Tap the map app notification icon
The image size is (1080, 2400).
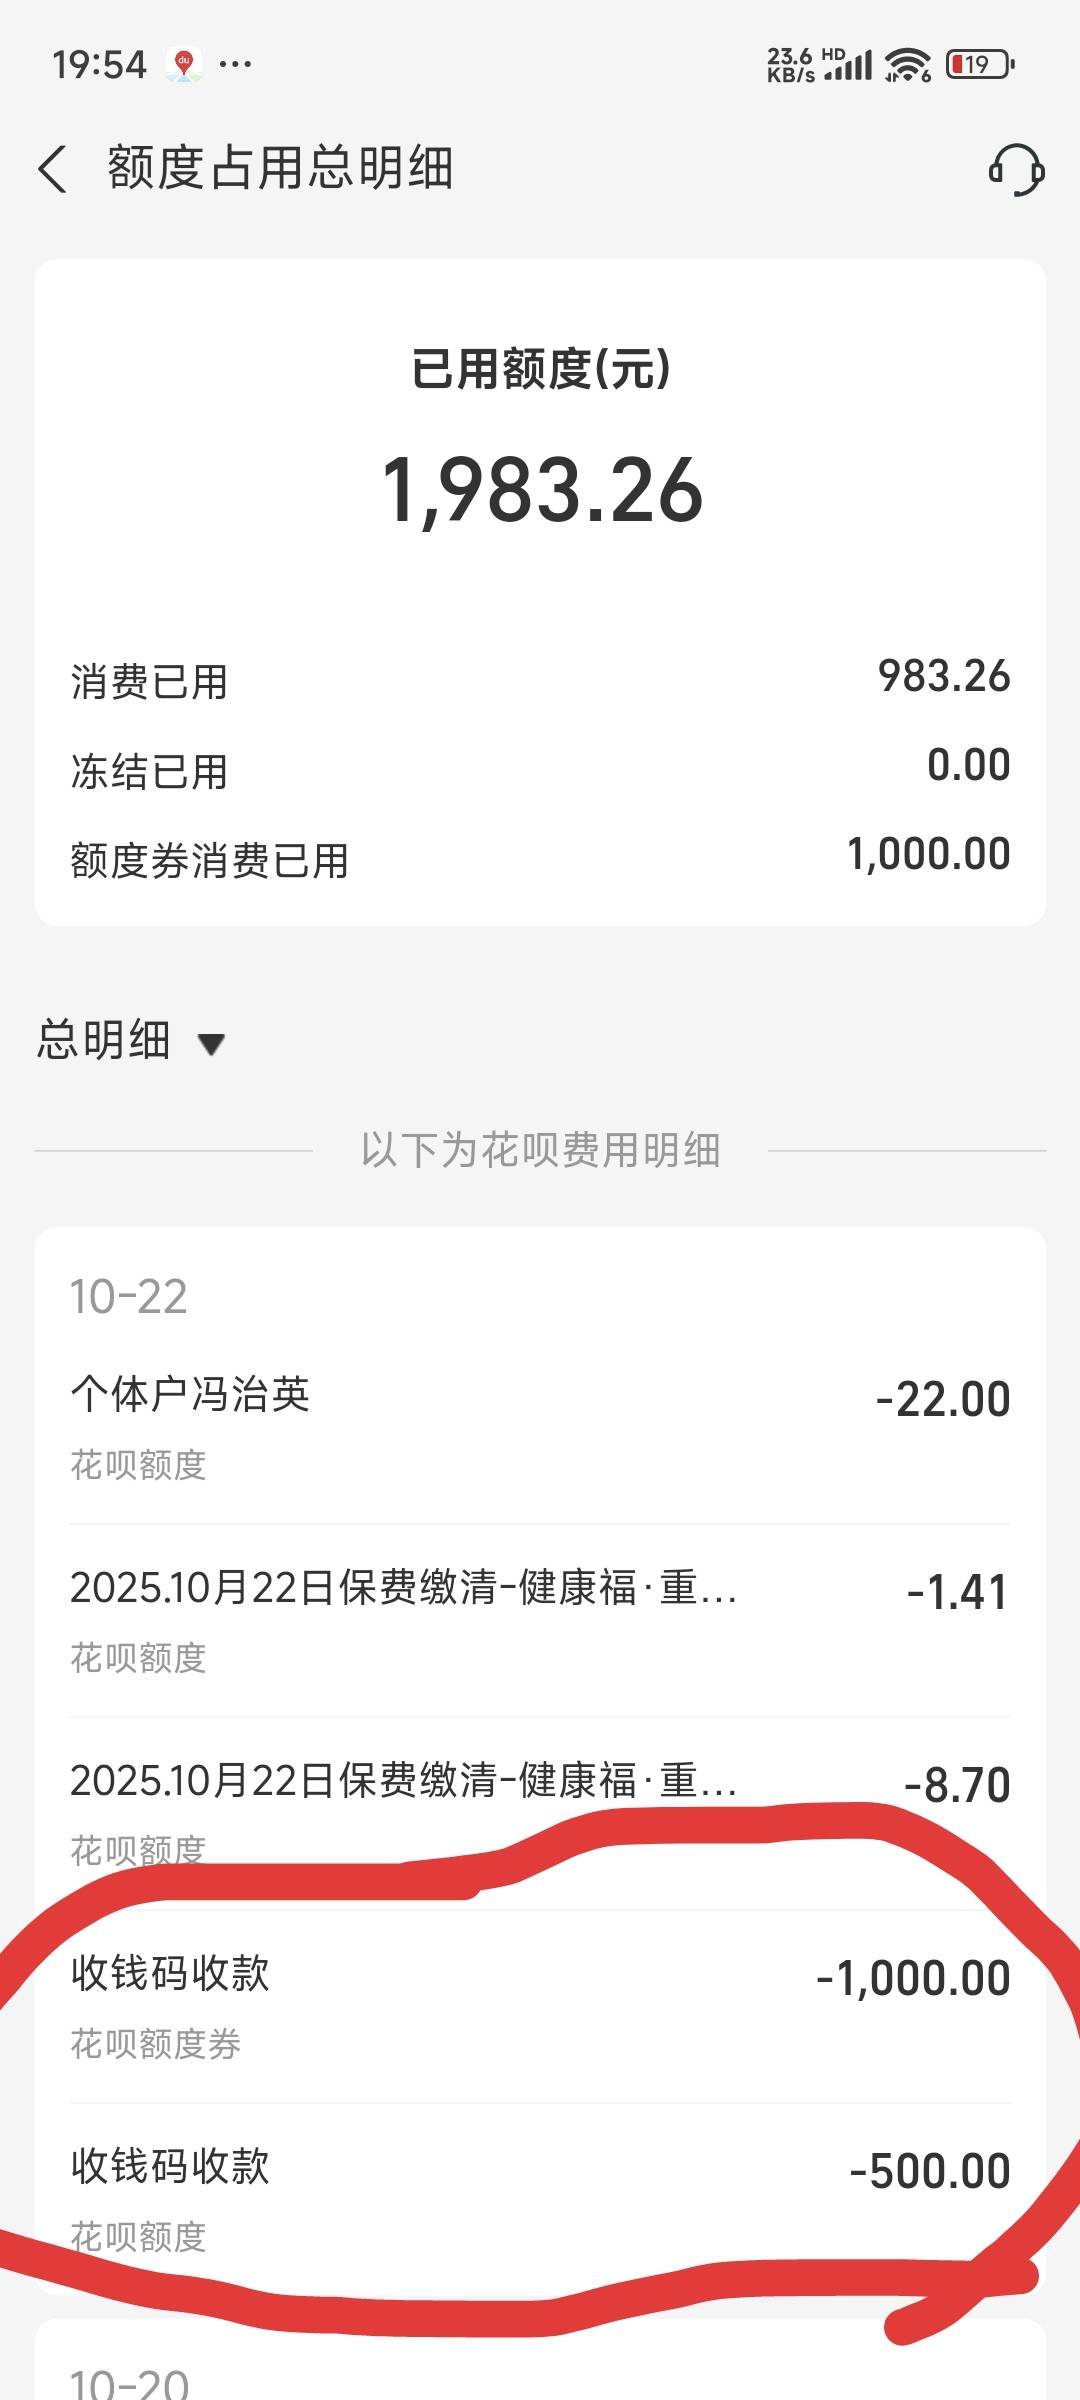[184, 65]
